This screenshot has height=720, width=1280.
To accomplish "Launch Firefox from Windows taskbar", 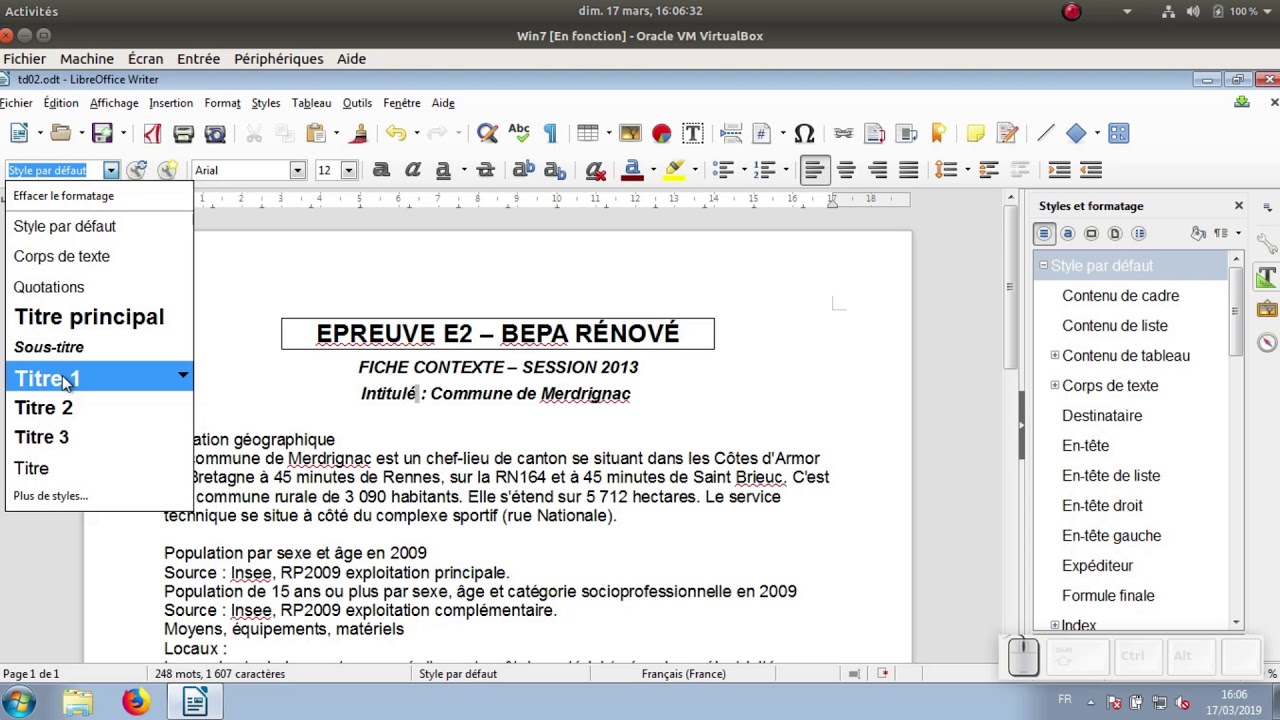I will tap(136, 702).
